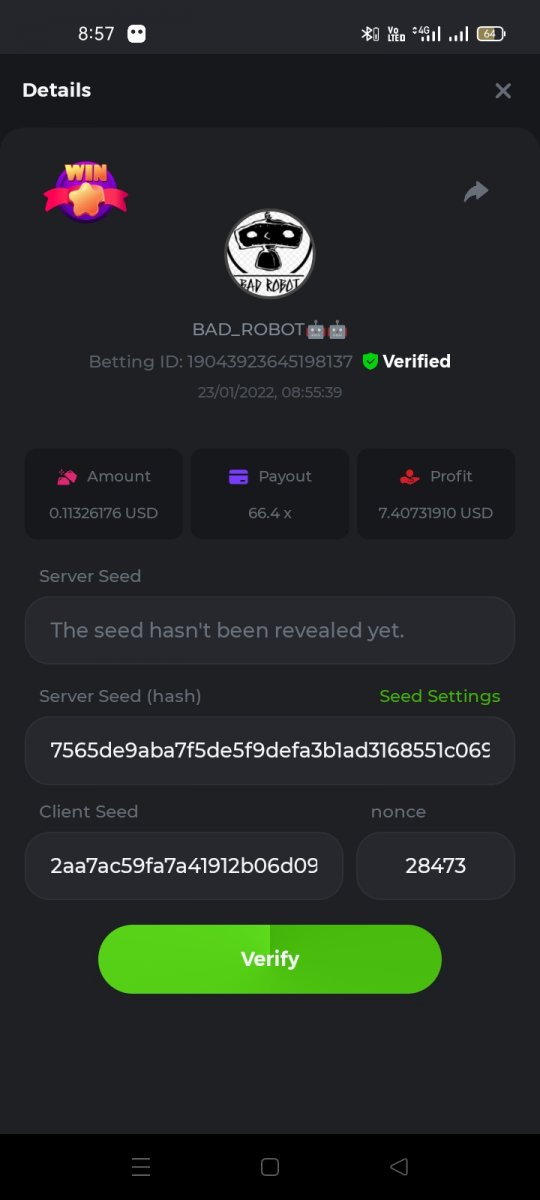The height and width of the screenshot is (1200, 540).
Task: Tap the share arrow icon
Action: (x=476, y=191)
